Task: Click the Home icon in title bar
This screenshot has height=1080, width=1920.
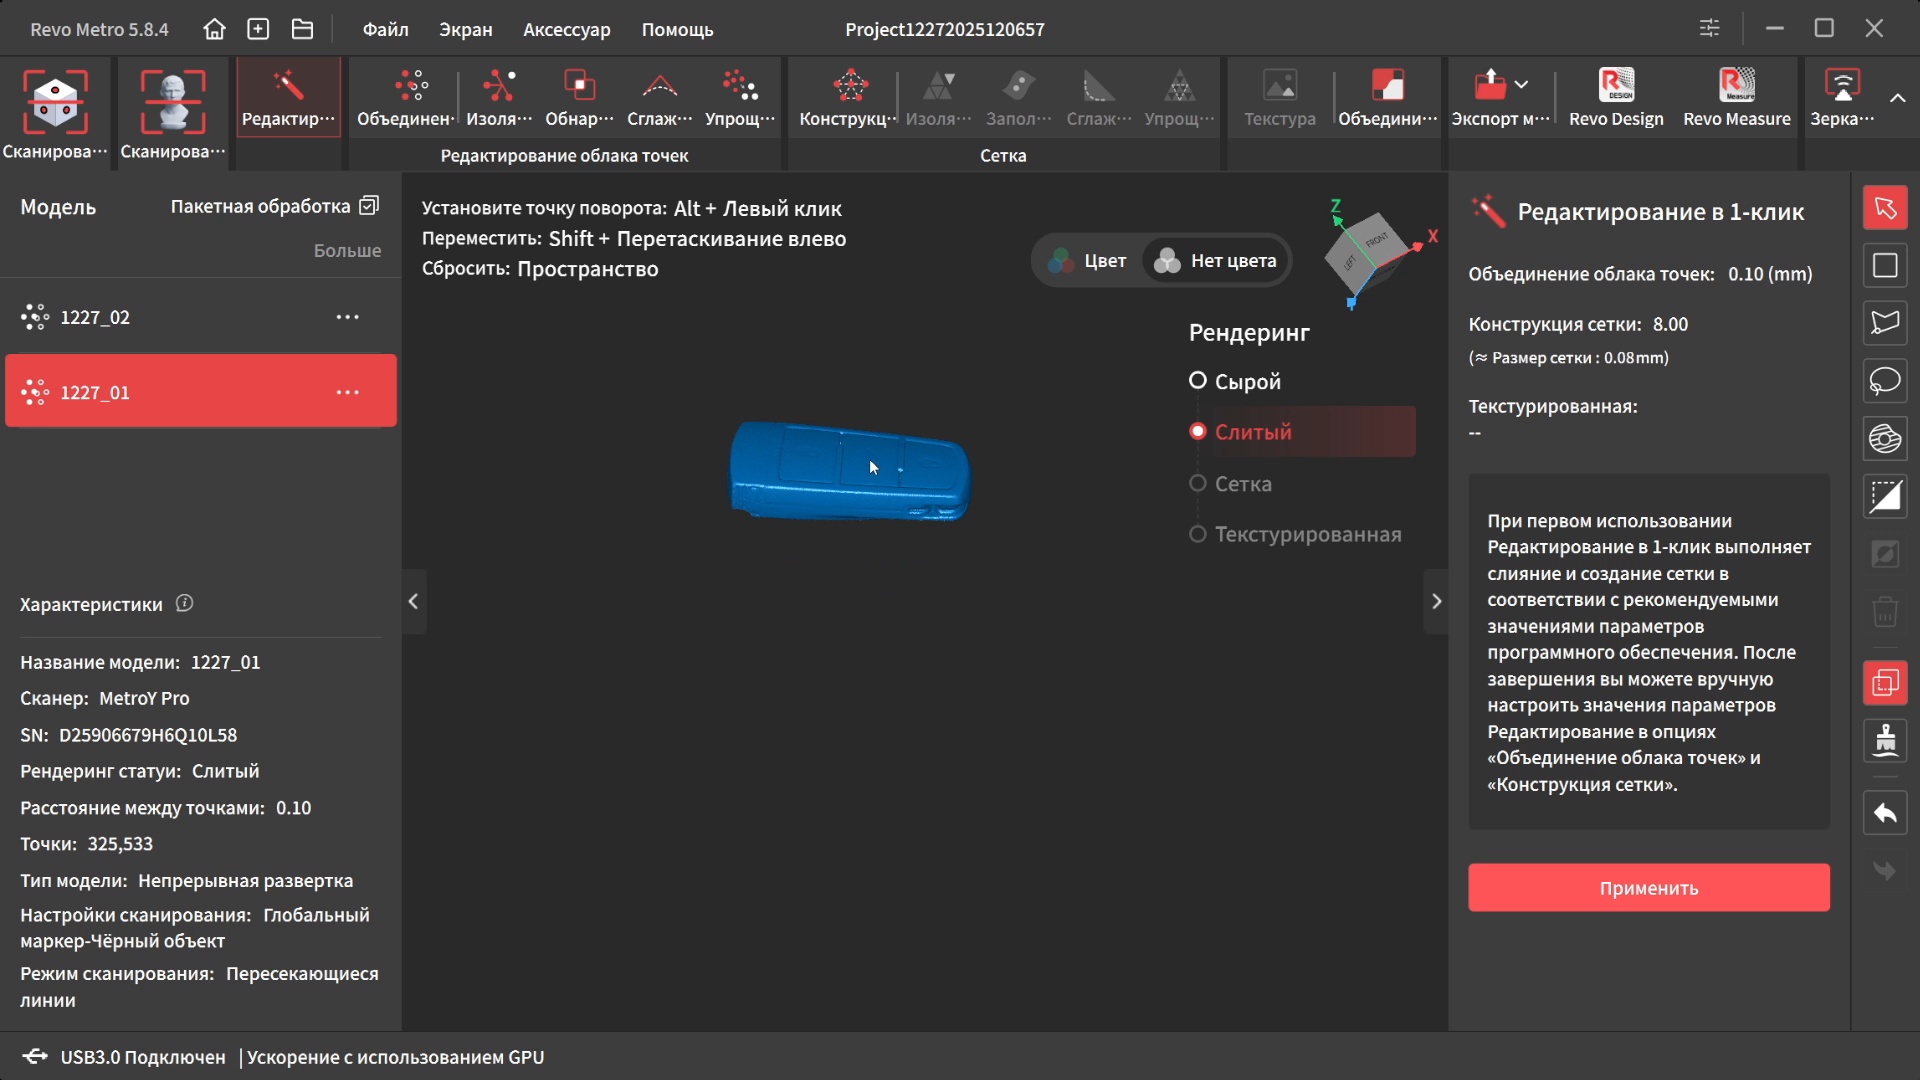Action: (214, 29)
